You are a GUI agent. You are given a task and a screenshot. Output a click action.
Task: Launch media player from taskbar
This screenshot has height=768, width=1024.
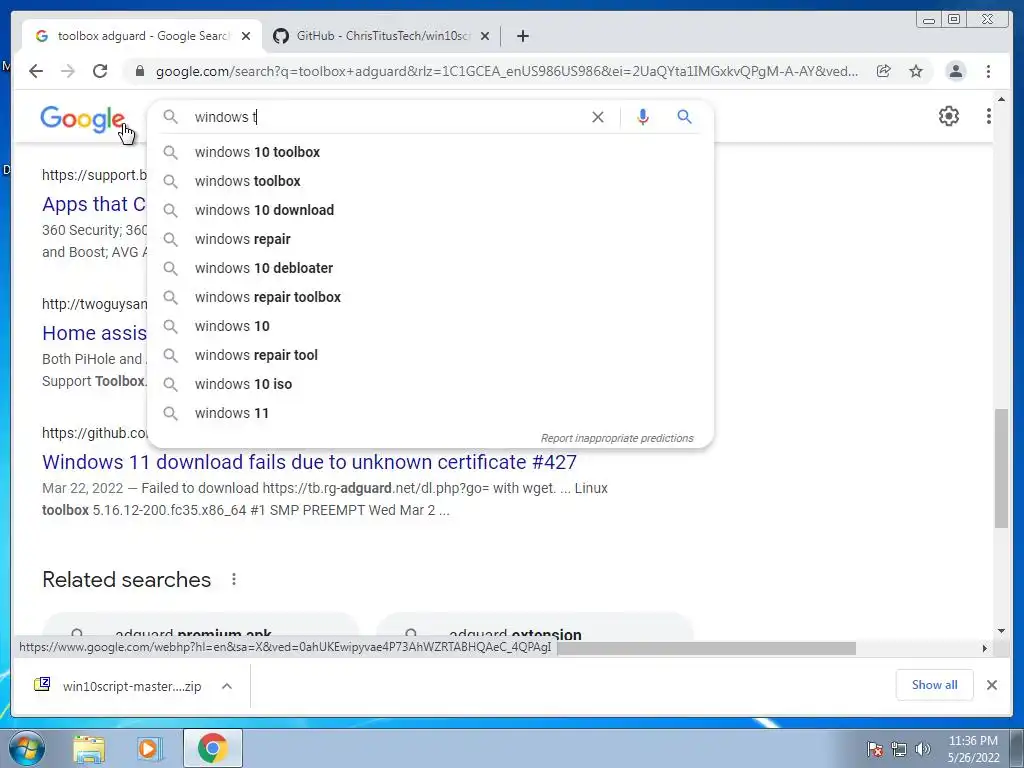coord(150,749)
